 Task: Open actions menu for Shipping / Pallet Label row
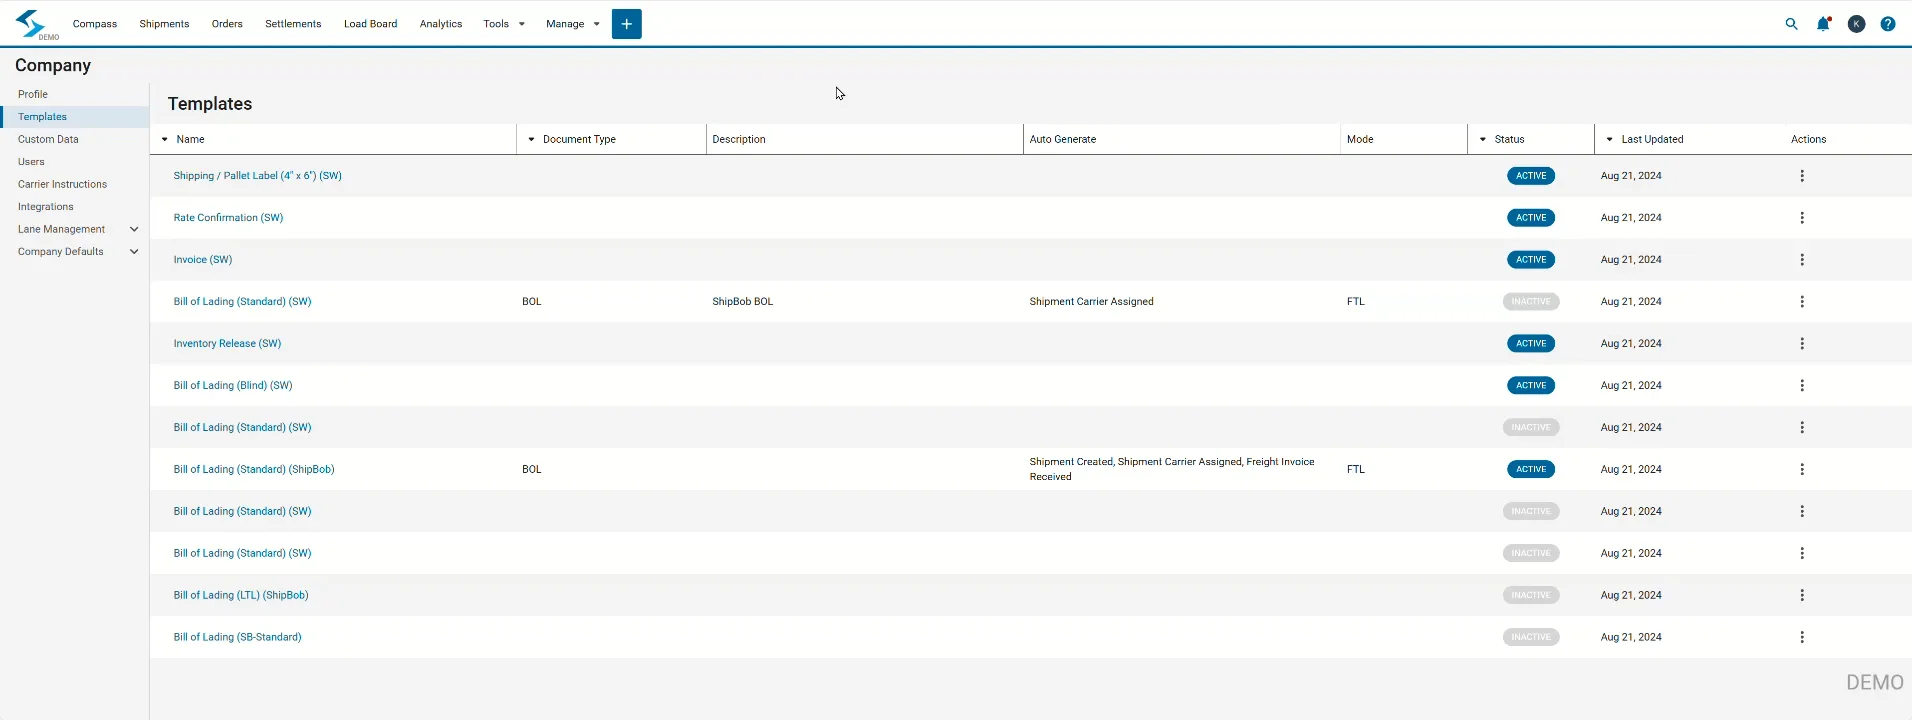coord(1802,176)
